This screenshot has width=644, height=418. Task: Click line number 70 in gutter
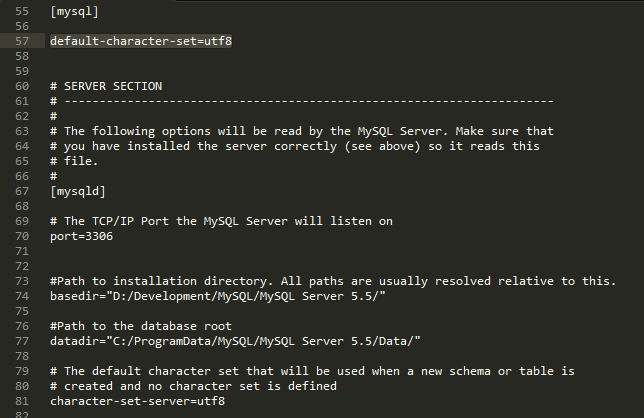(22, 234)
